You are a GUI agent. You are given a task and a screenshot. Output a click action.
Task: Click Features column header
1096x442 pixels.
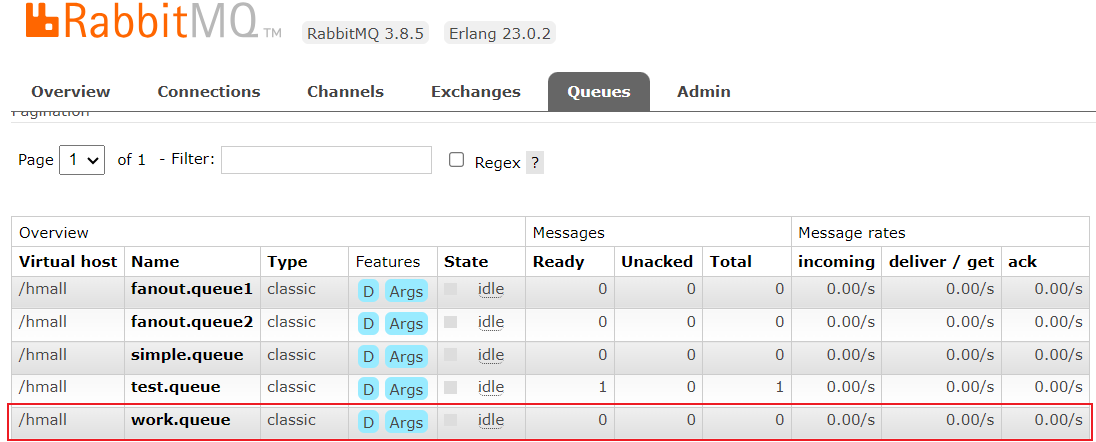pos(388,262)
